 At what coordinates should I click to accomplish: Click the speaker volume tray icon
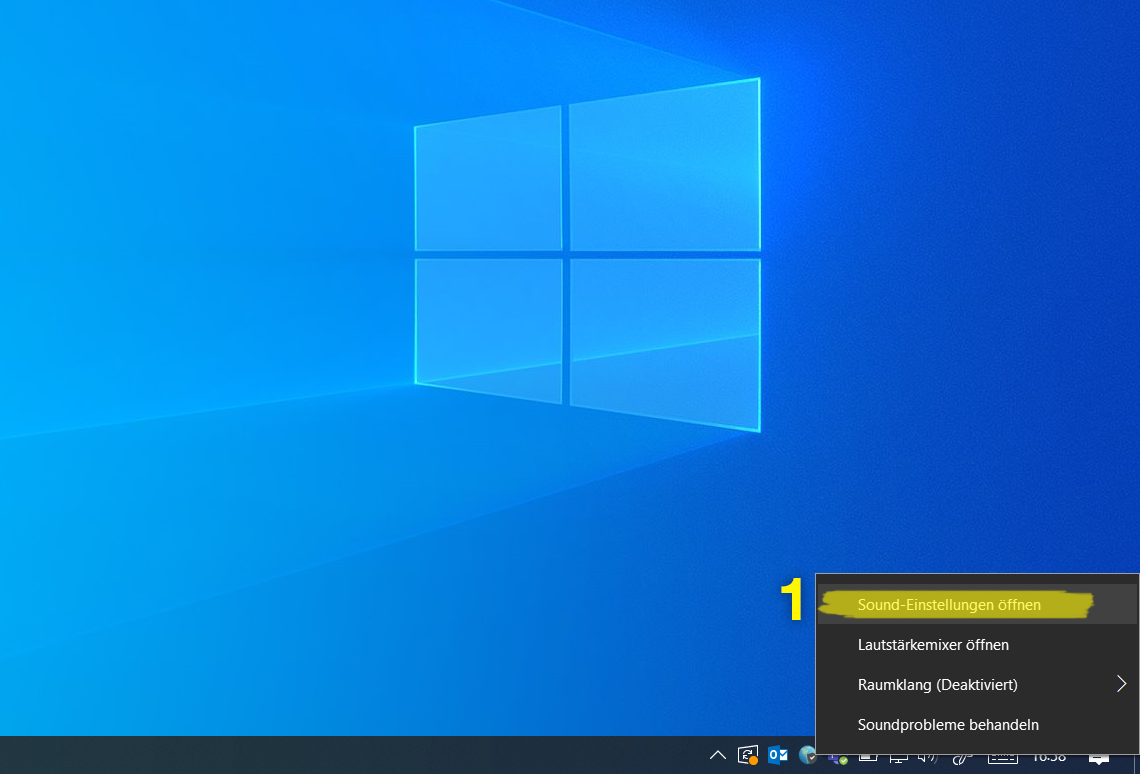[928, 758]
